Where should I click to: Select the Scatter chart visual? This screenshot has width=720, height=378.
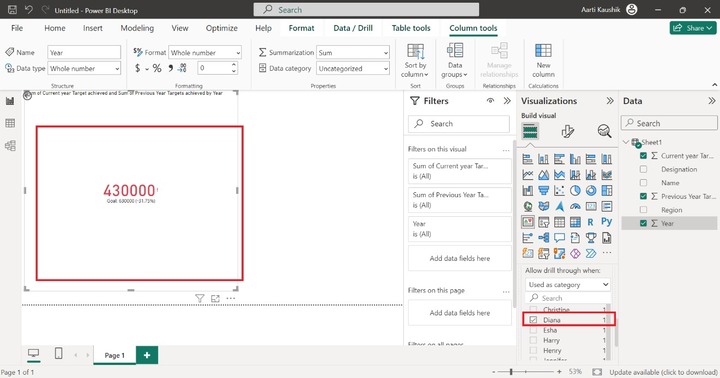(x=559, y=190)
